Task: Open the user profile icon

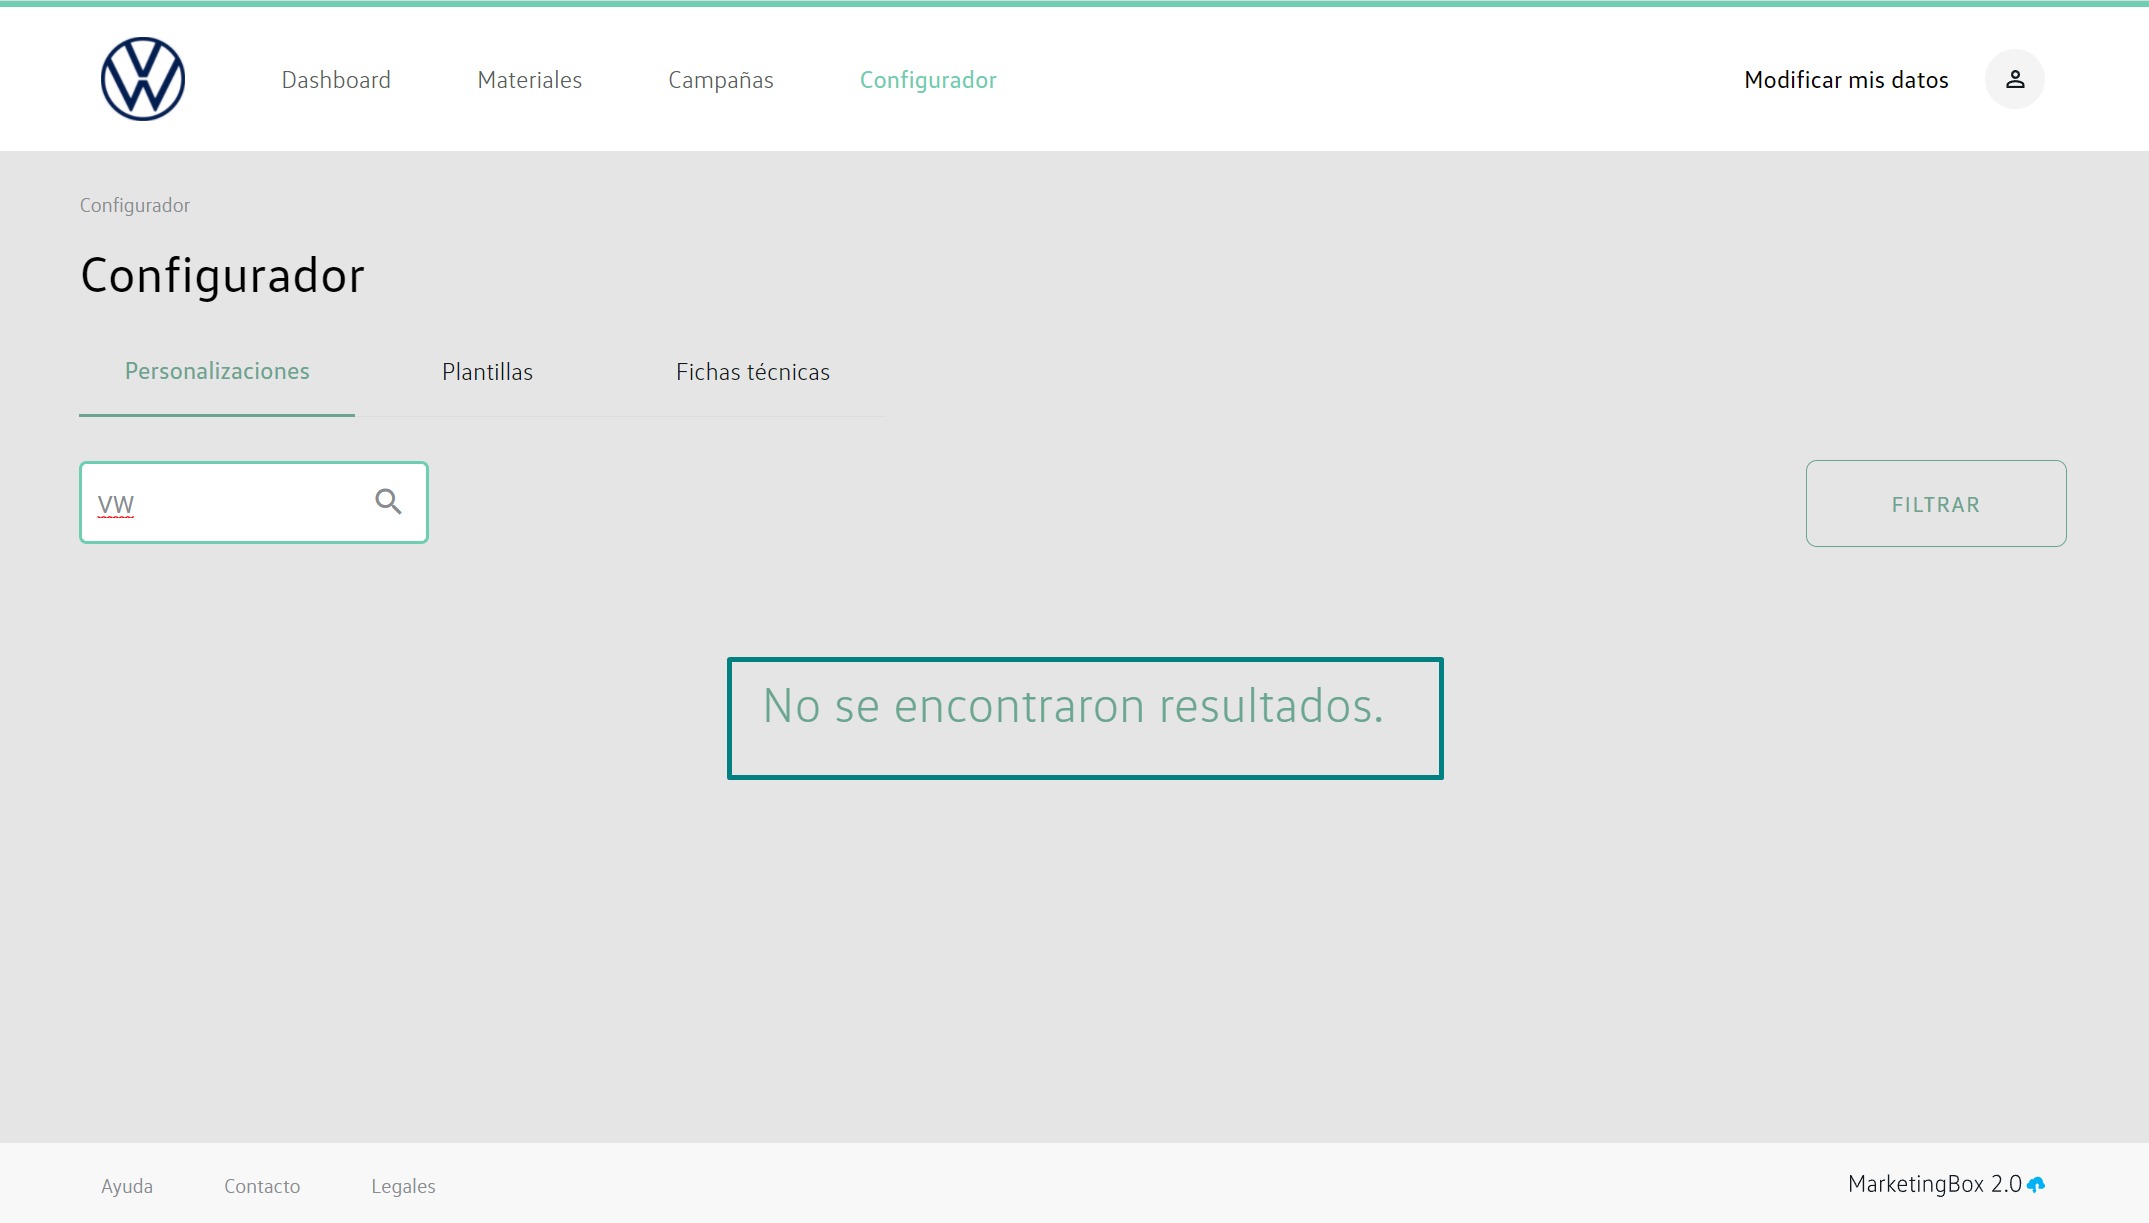Action: pyautogui.click(x=2014, y=79)
